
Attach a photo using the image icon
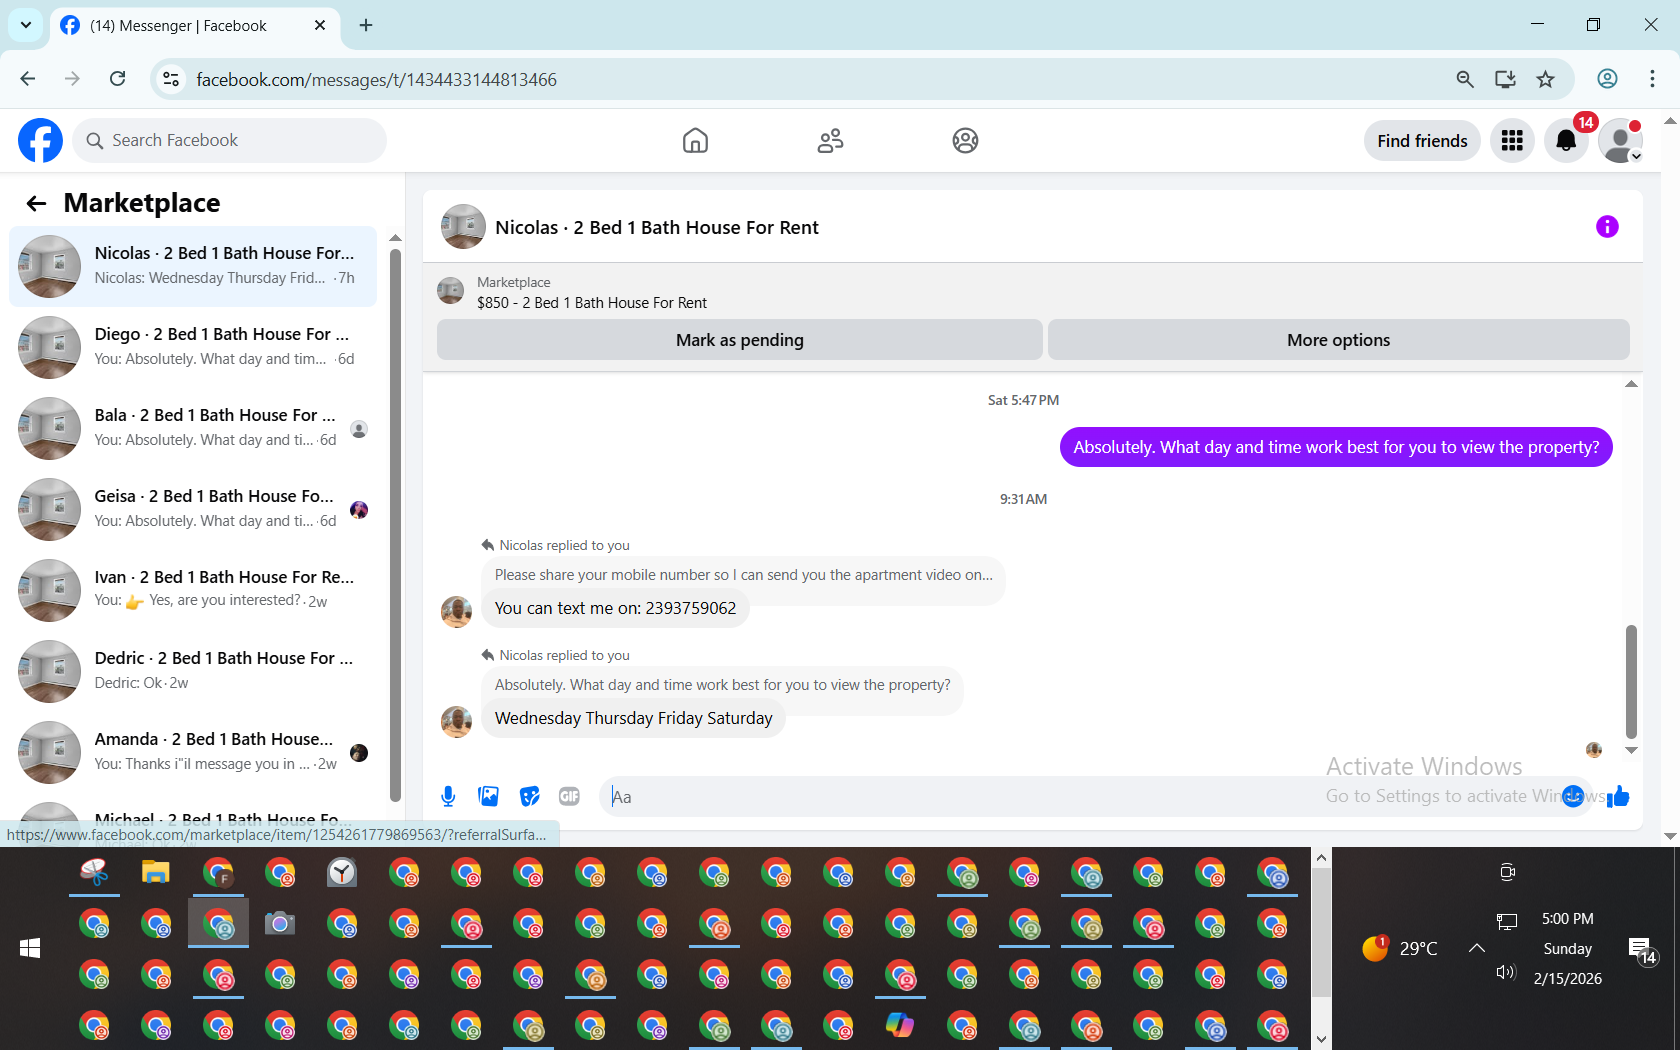click(488, 796)
